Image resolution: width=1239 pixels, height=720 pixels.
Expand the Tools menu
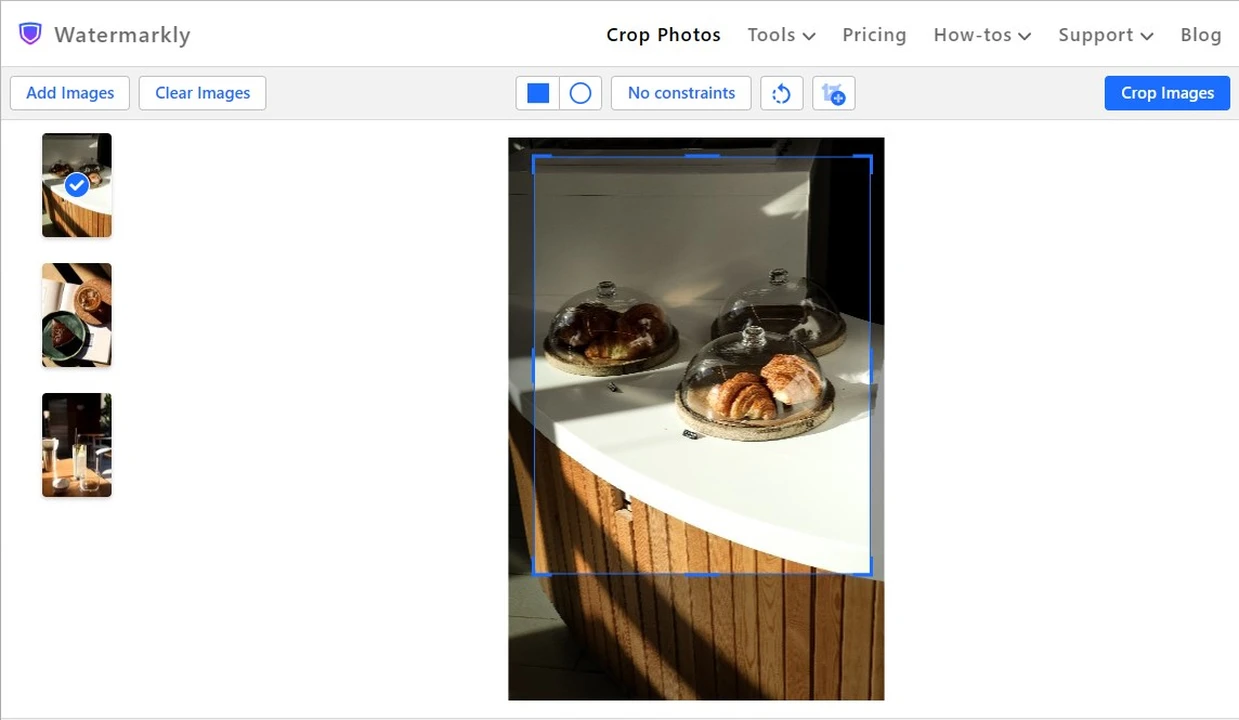point(781,35)
